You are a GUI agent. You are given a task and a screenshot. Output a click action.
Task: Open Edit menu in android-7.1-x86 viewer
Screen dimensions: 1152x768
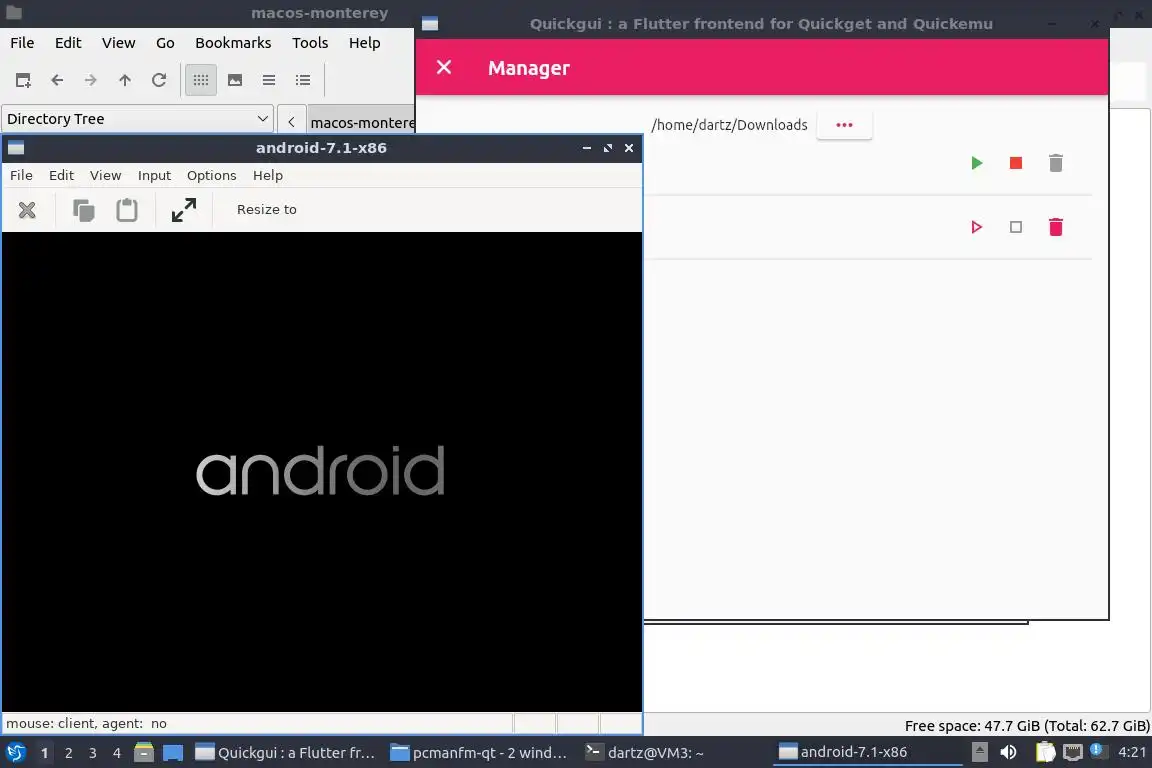[x=62, y=175]
